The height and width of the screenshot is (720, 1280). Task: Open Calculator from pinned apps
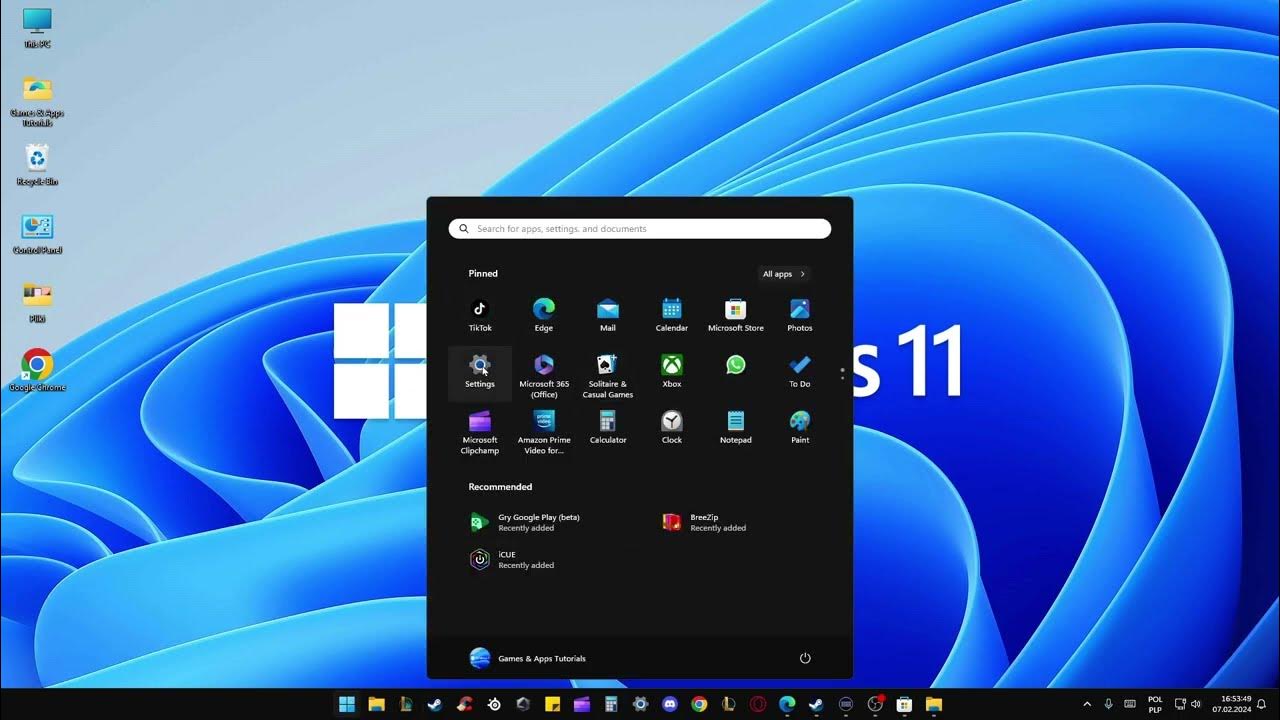tap(608, 427)
